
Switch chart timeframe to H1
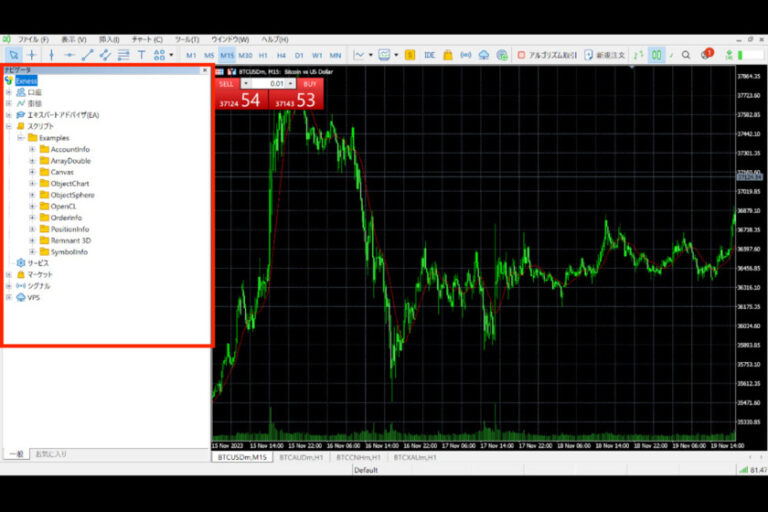pyautogui.click(x=263, y=55)
